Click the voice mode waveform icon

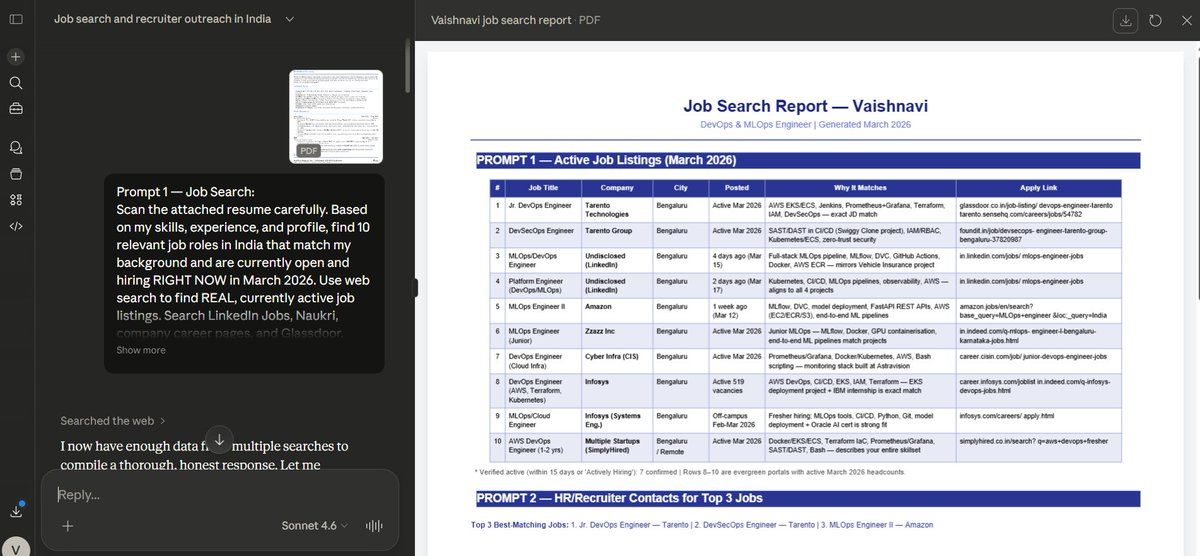pos(375,526)
